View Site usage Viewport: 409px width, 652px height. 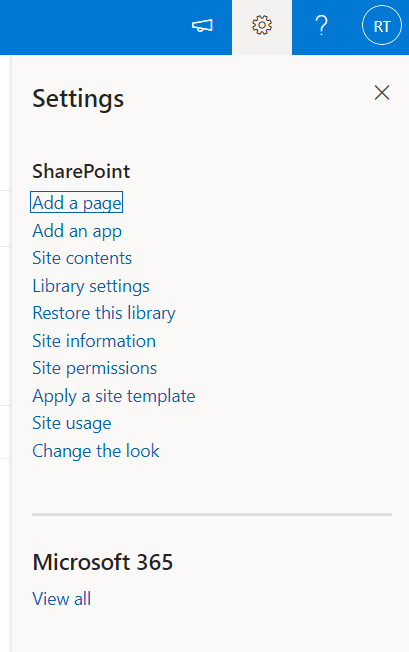click(x=71, y=423)
